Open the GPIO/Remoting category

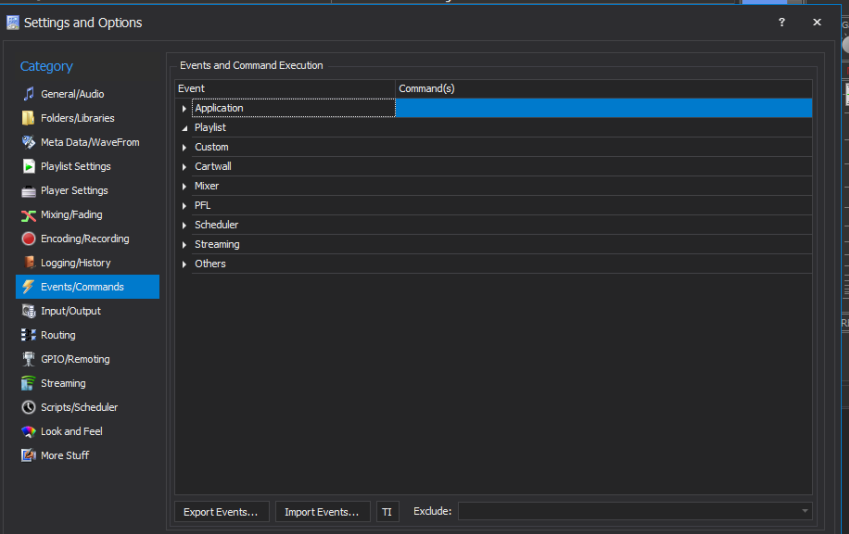[75, 359]
